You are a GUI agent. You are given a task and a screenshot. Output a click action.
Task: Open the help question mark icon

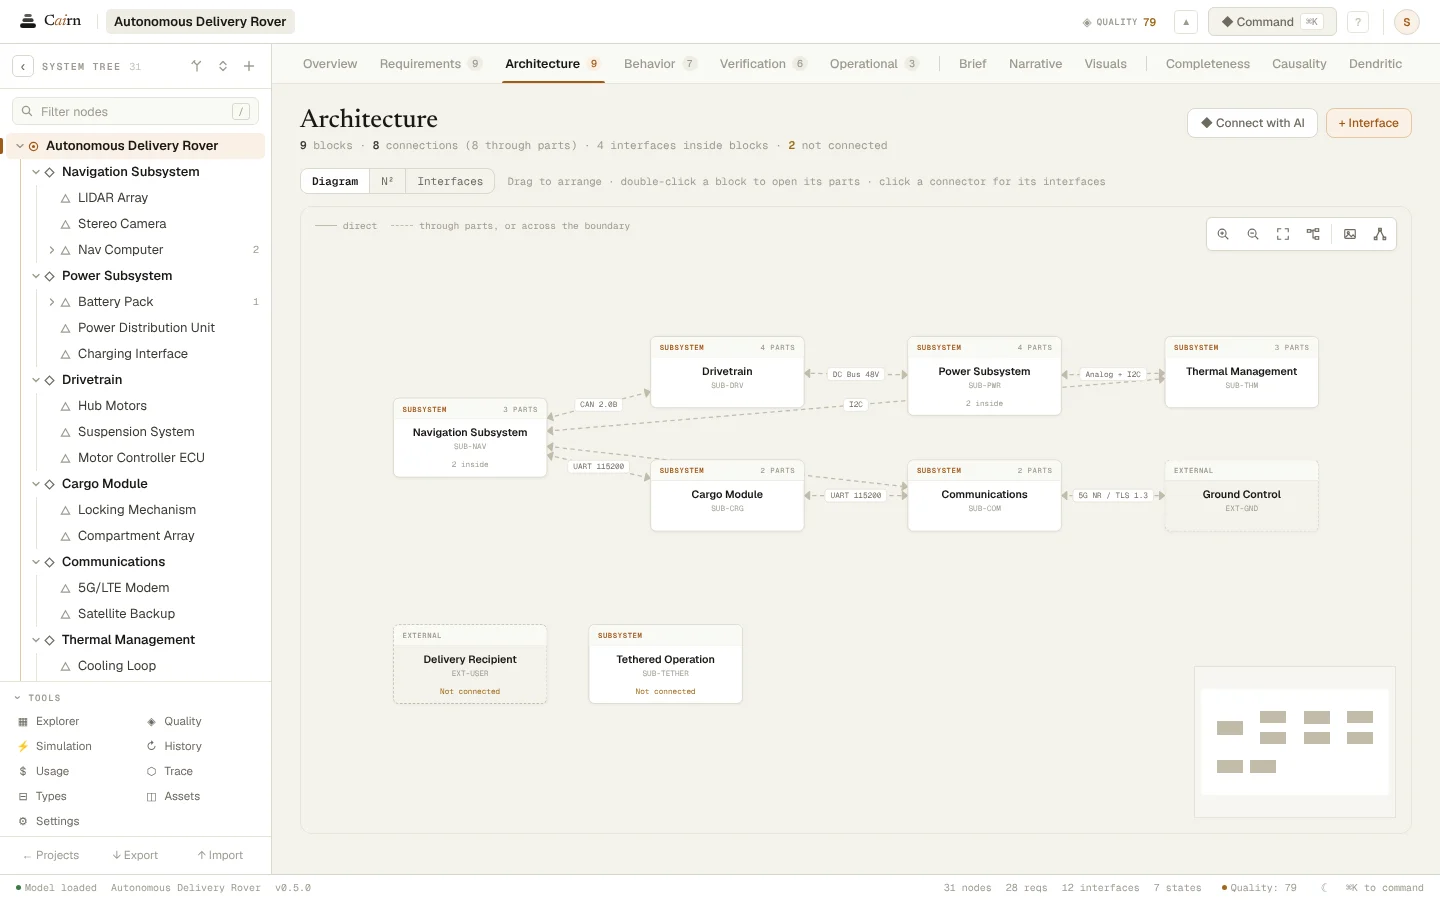(x=1358, y=22)
